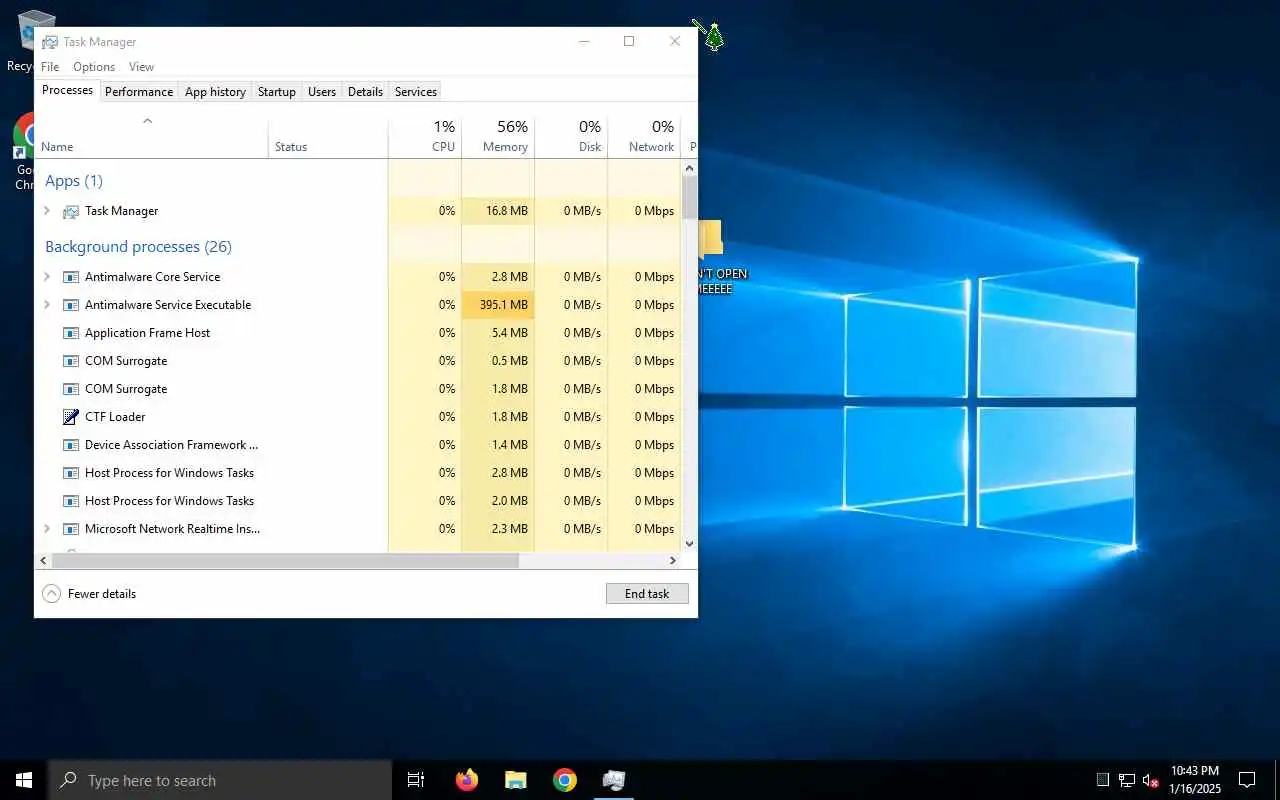
Task: Launch Firefox from the taskbar
Action: pyautogui.click(x=466, y=780)
